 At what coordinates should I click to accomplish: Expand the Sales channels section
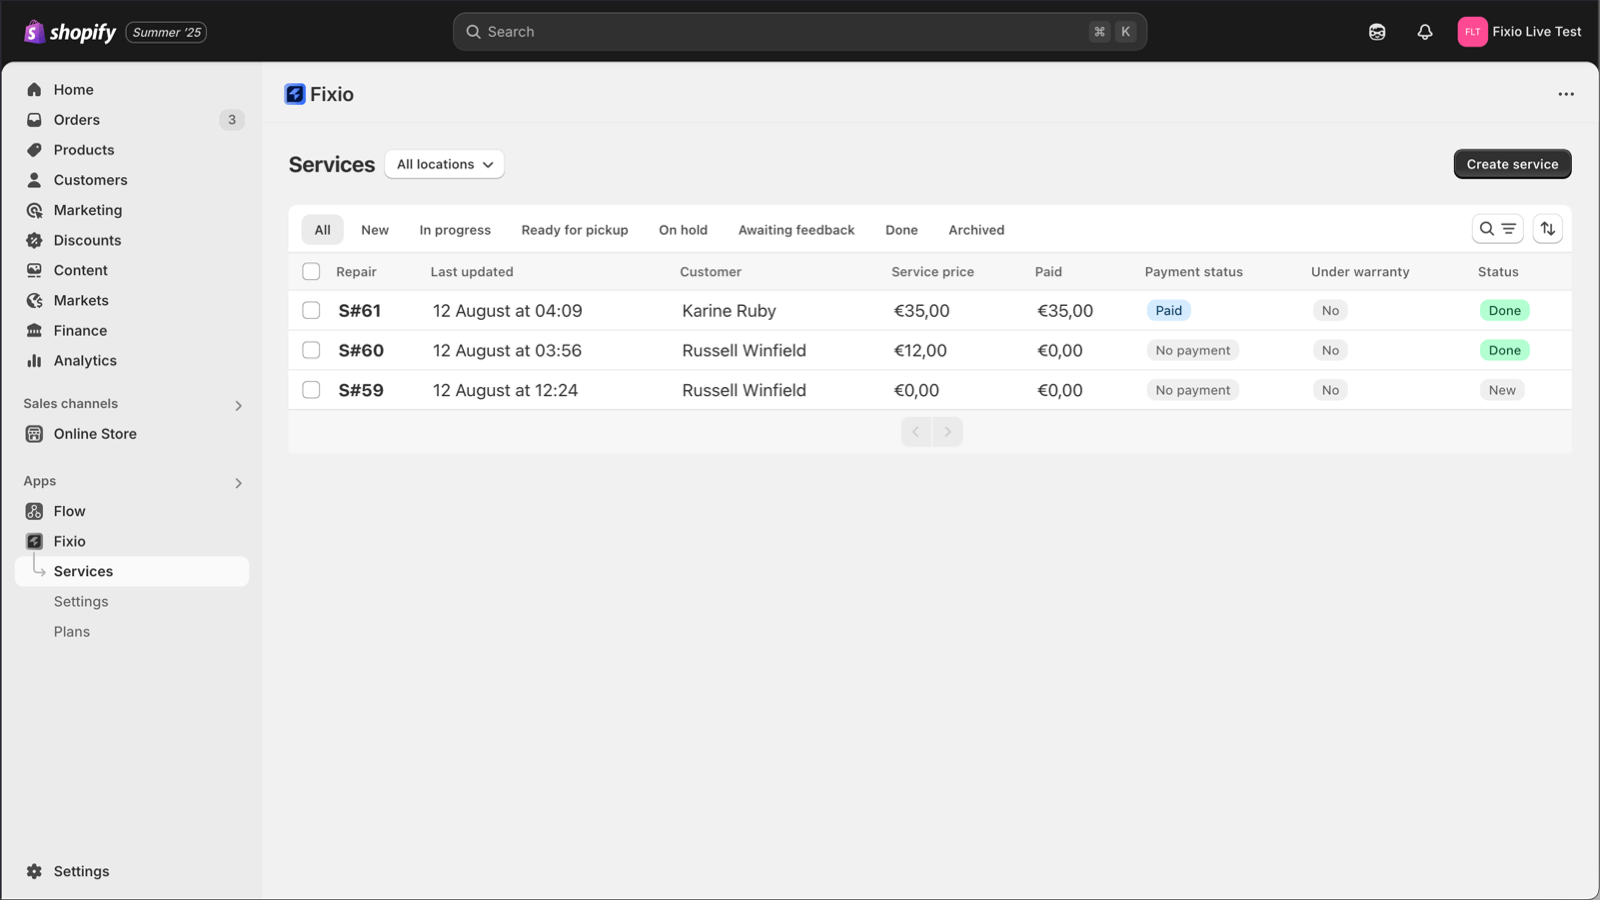238,405
